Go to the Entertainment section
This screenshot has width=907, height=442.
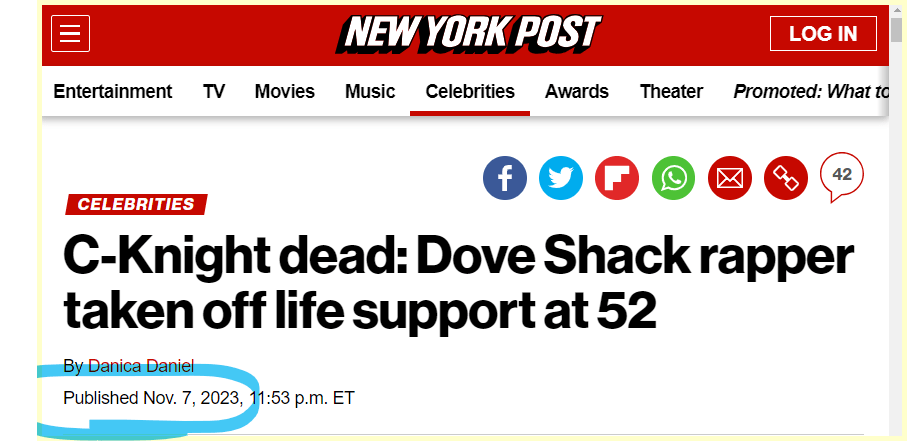coord(113,91)
